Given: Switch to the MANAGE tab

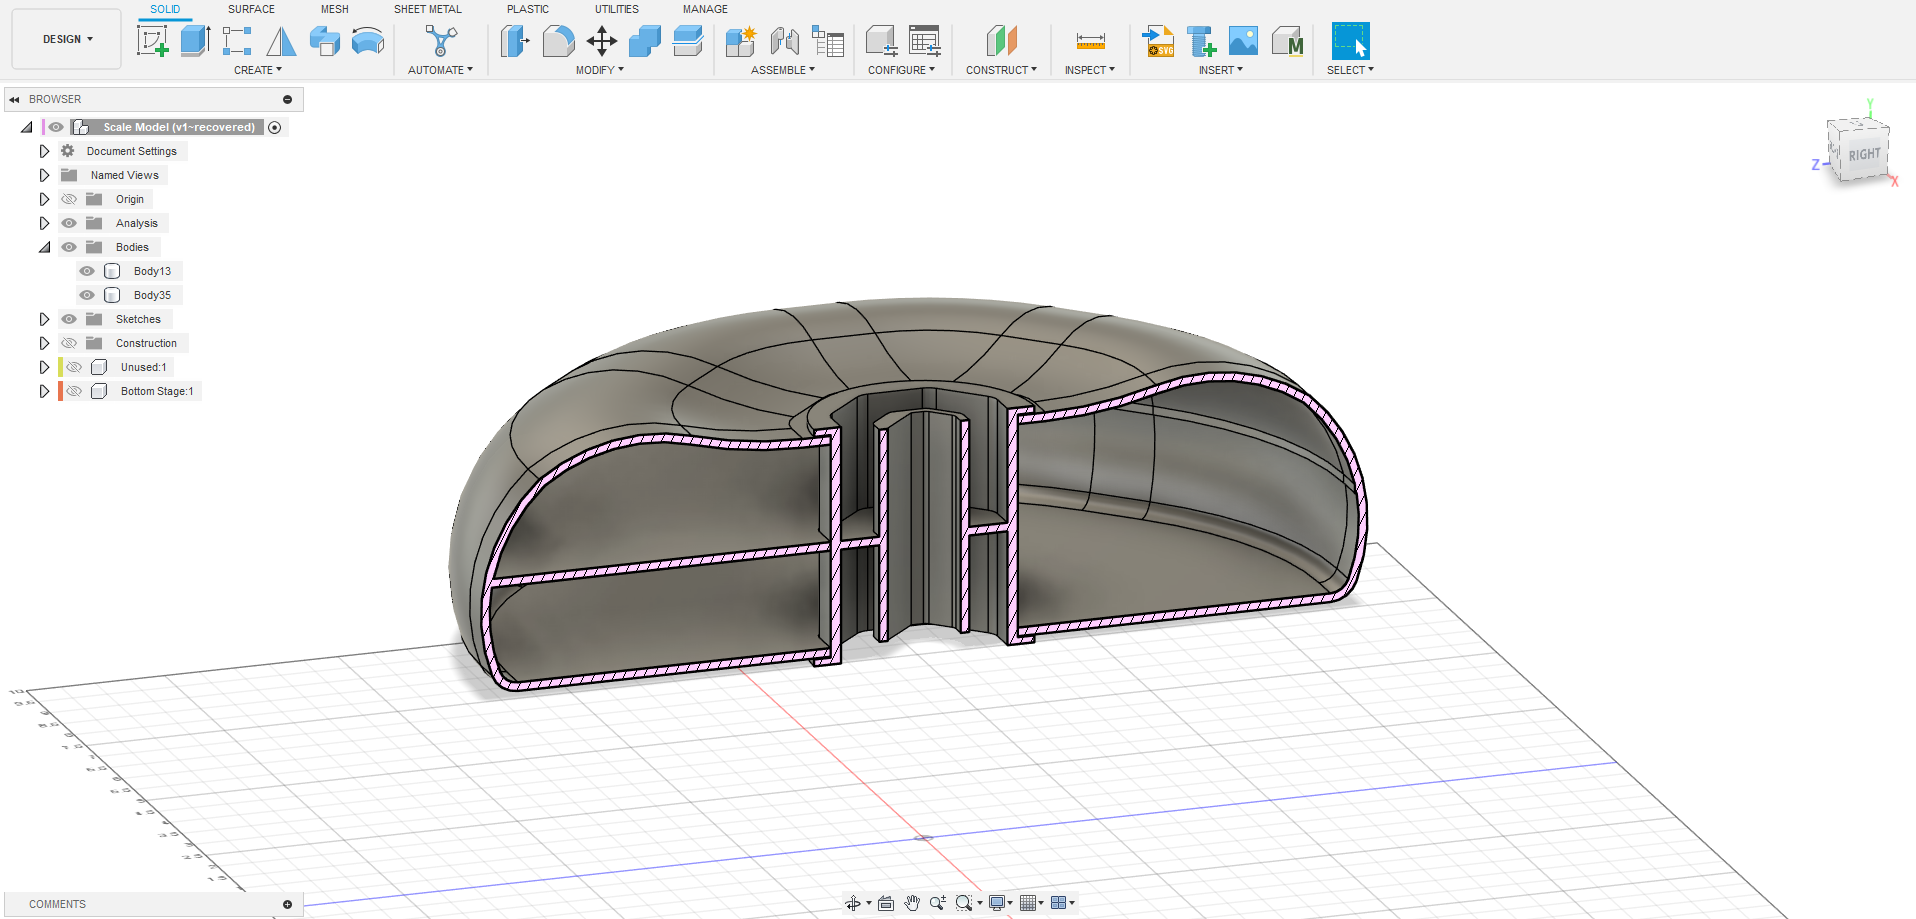Looking at the screenshot, I should point(705,9).
